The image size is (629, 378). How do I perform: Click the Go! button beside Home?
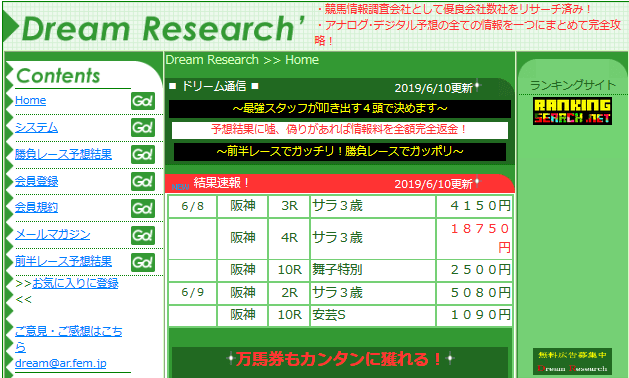click(143, 101)
